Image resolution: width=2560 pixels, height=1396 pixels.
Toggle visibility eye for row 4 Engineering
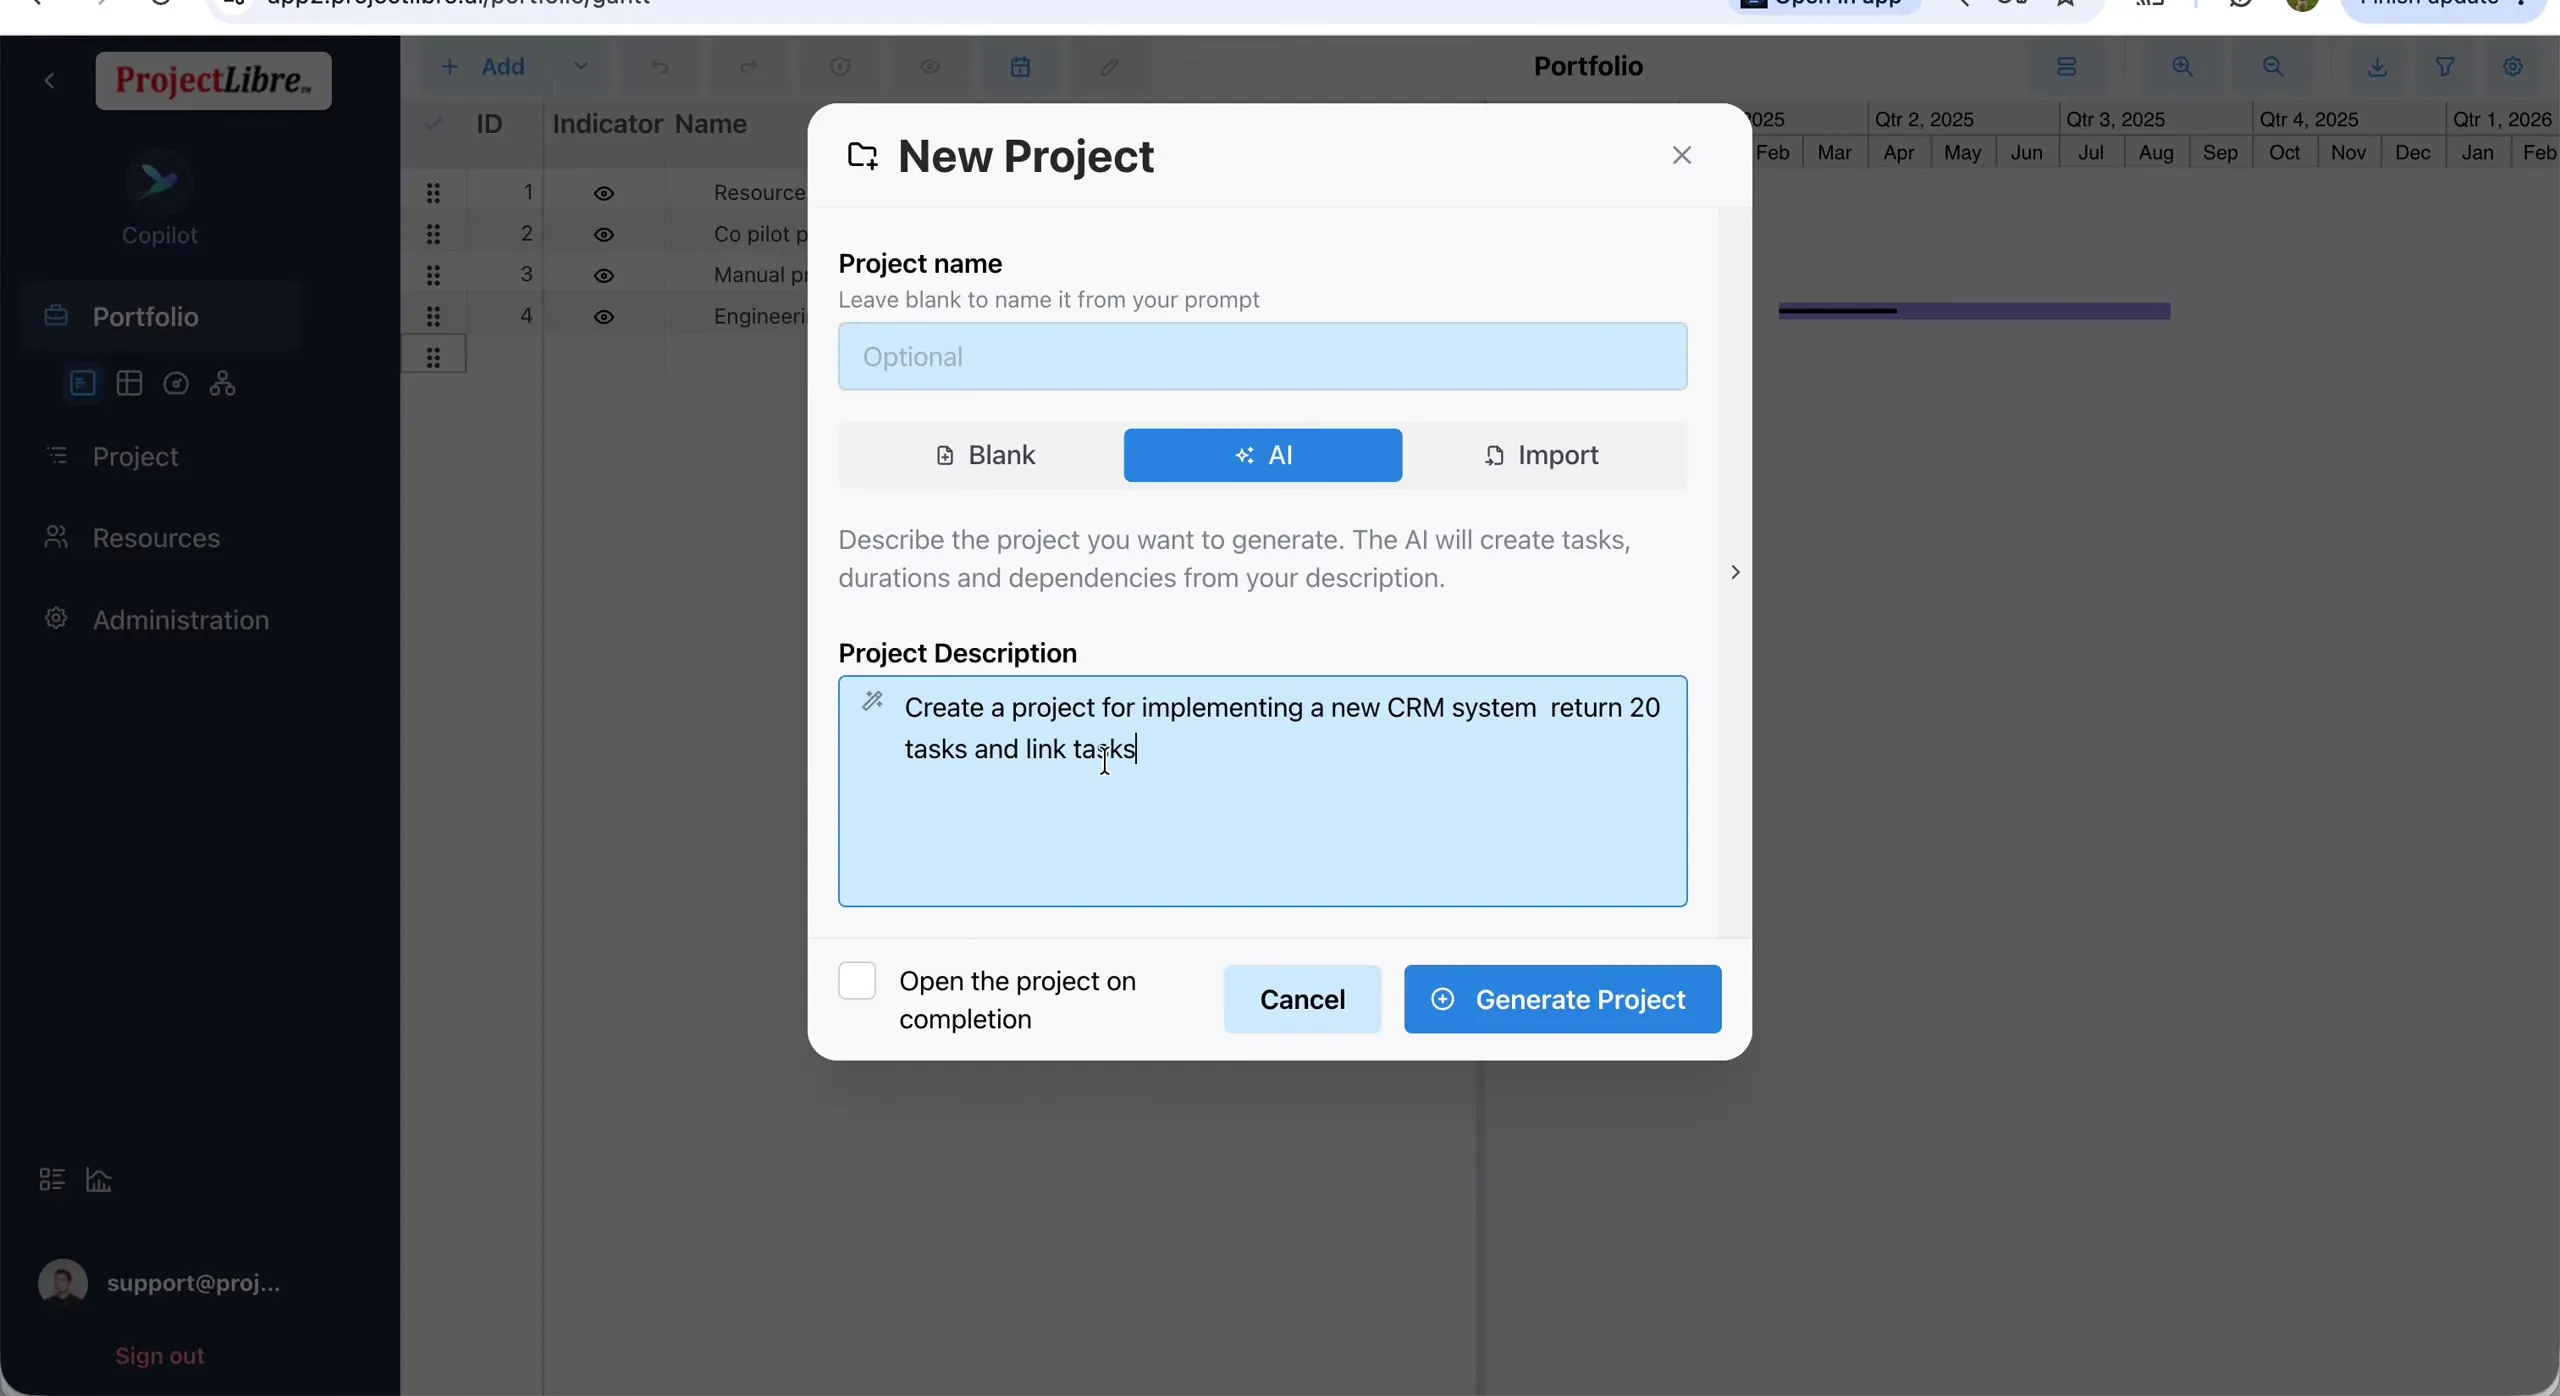tap(604, 316)
